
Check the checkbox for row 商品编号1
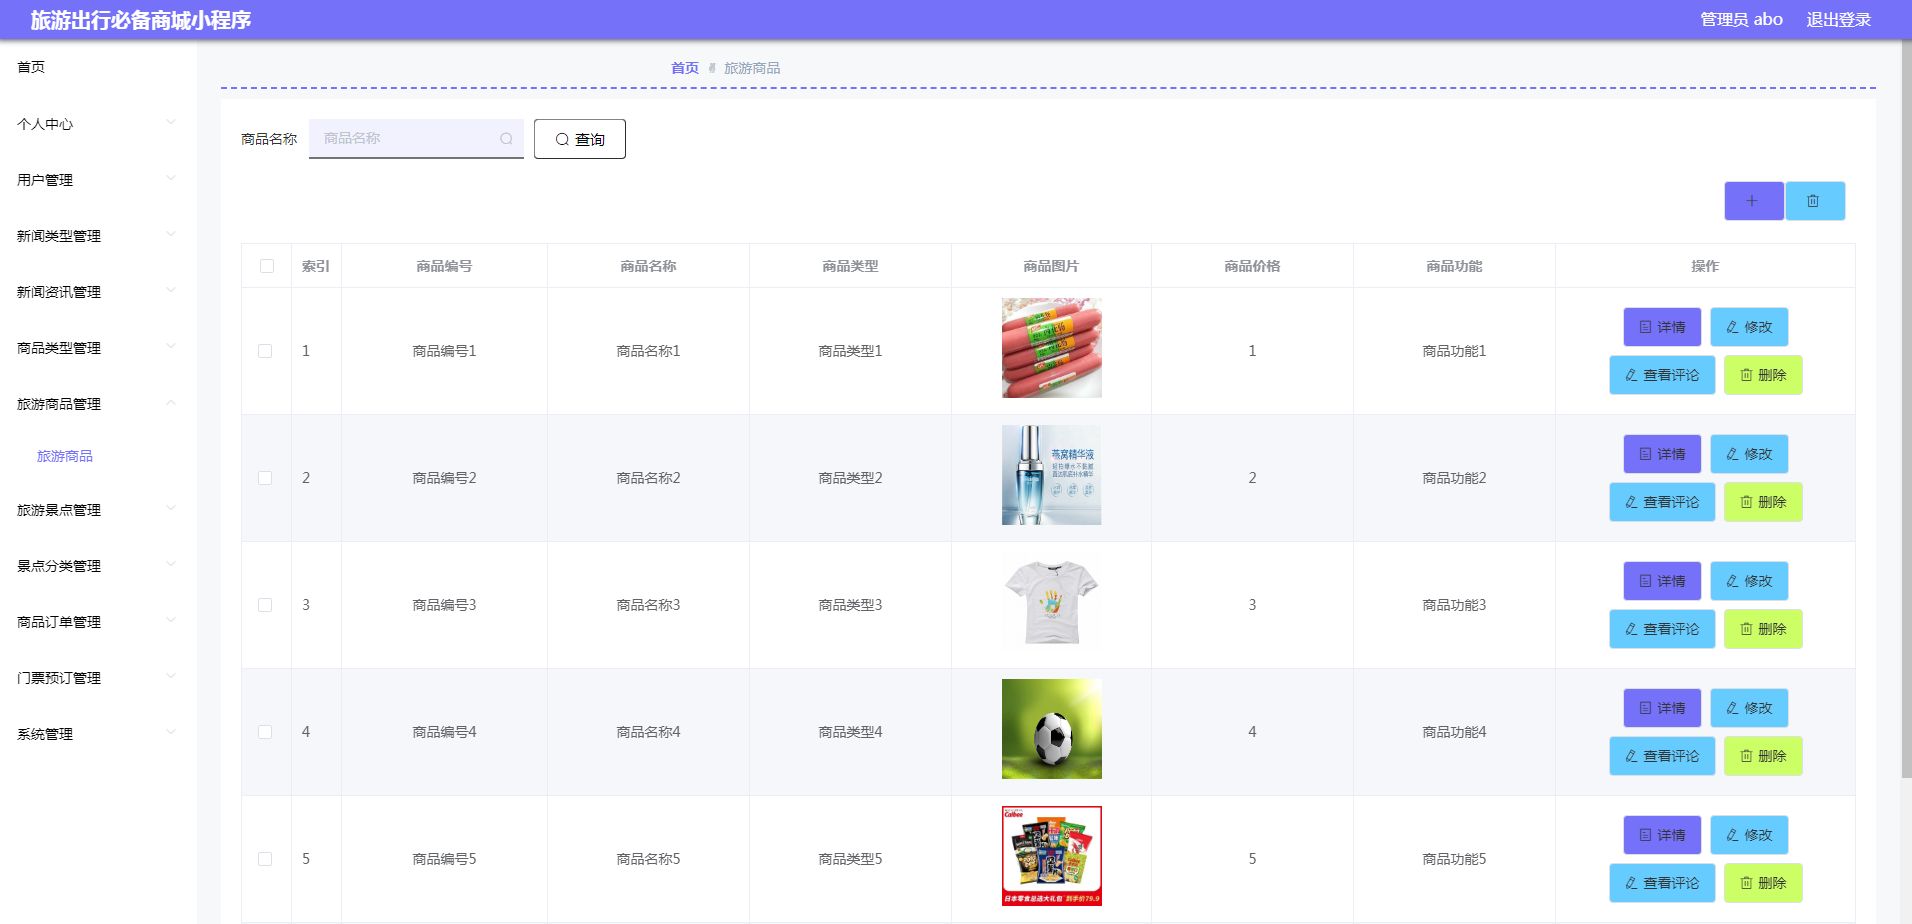pyautogui.click(x=265, y=351)
